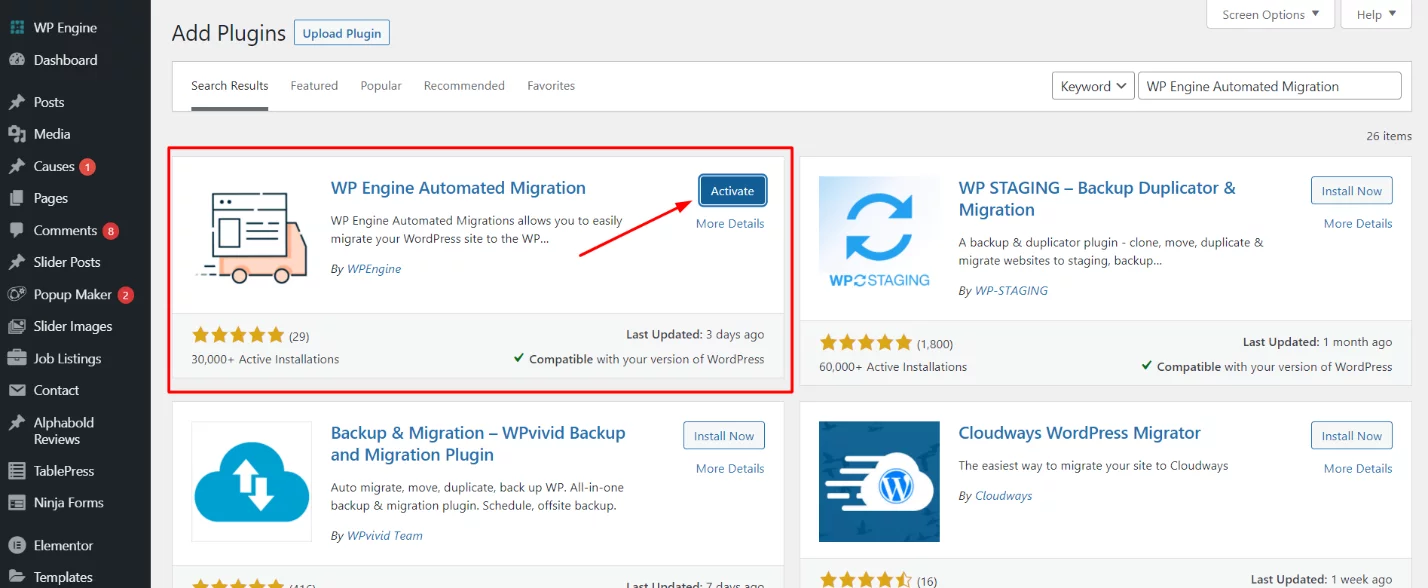Viewport: 1428px width, 588px height.
Task: Click the Upload Plugin button
Action: click(342, 33)
